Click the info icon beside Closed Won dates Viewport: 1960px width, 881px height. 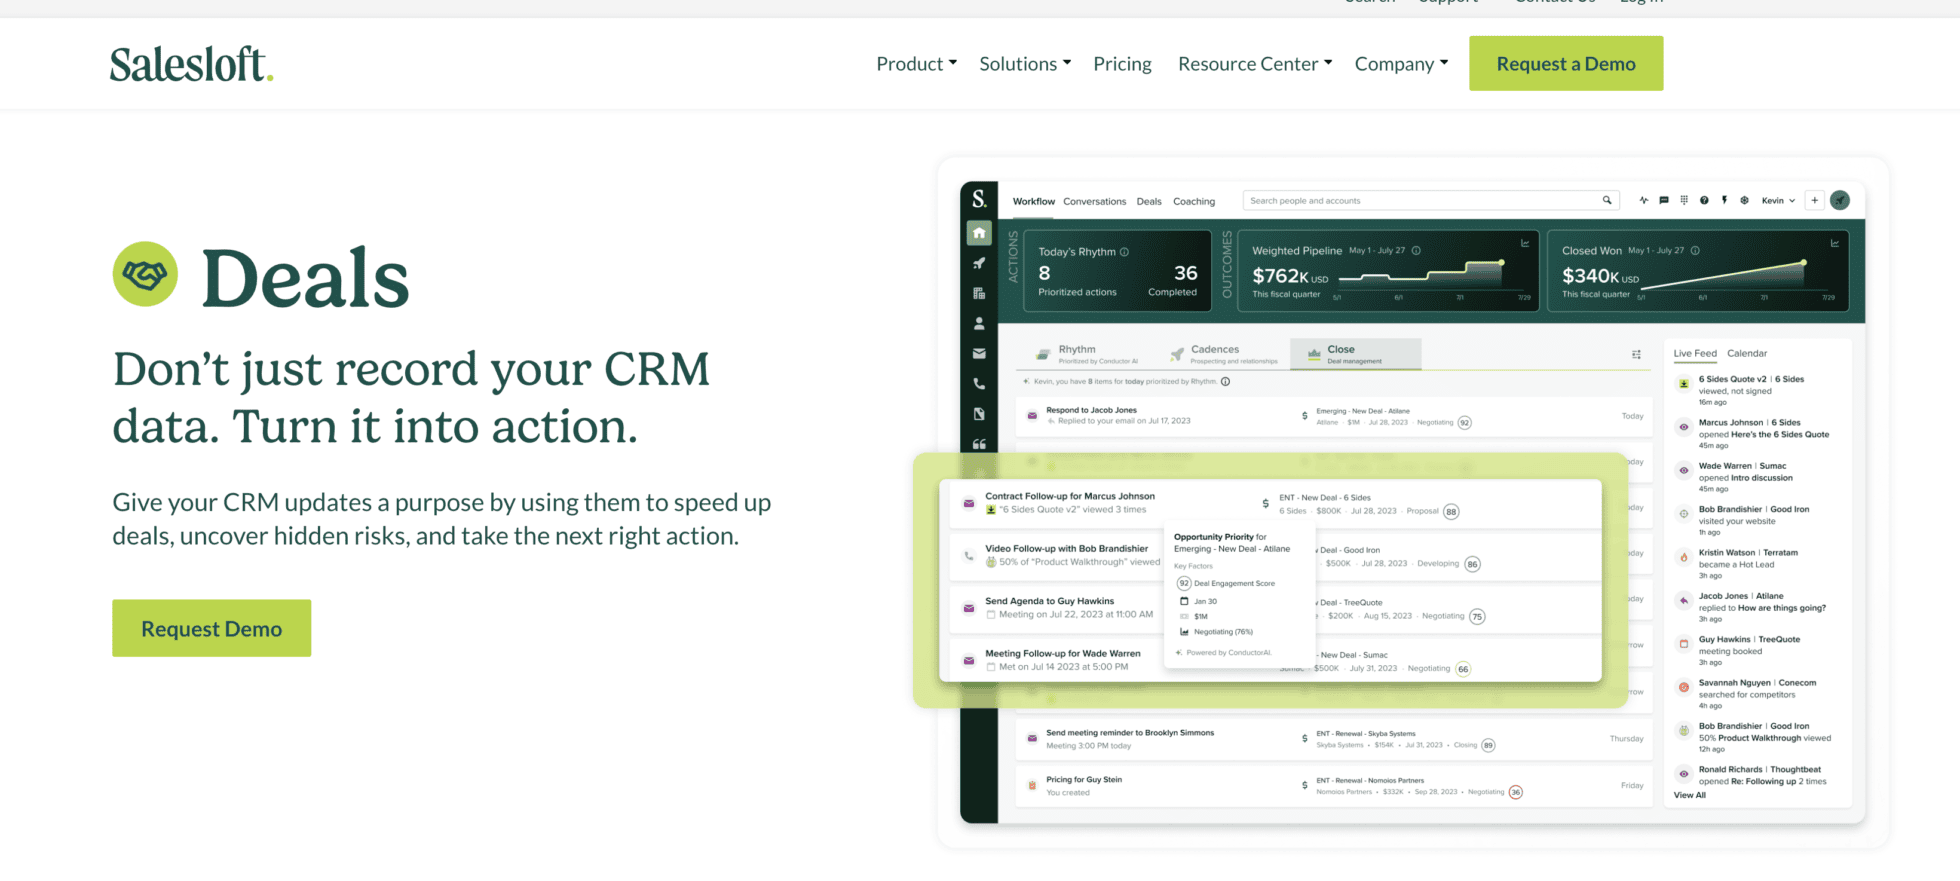coord(1695,251)
